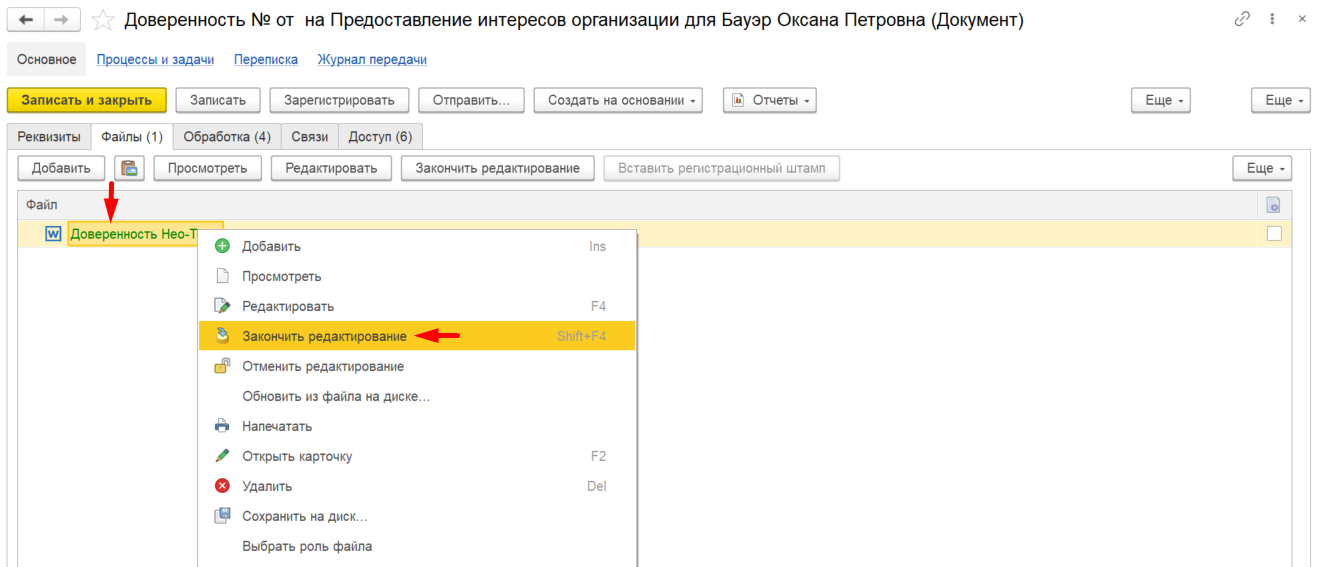The width and height of the screenshot is (1317, 567).
Task: Click icon beside Закончить редактирование menu entry
Action: coord(223,336)
